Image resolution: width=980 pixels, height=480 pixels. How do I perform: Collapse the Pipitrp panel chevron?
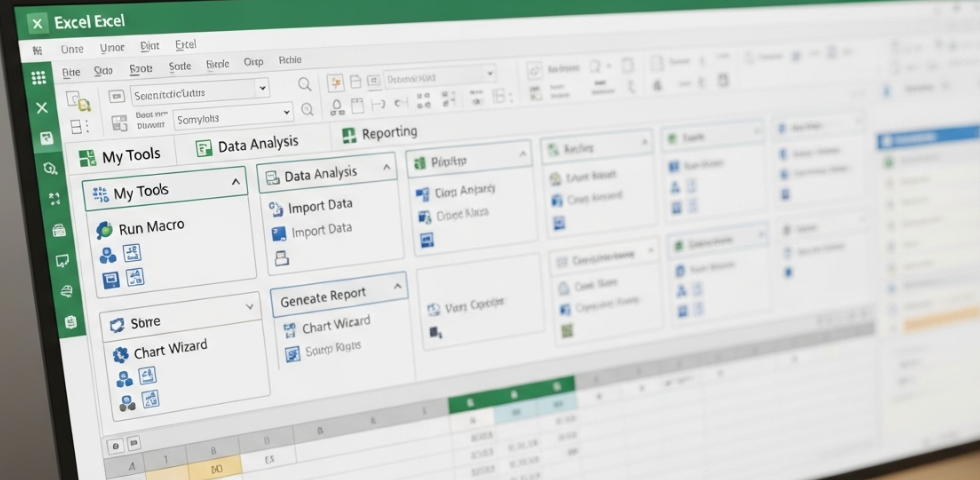pos(522,153)
